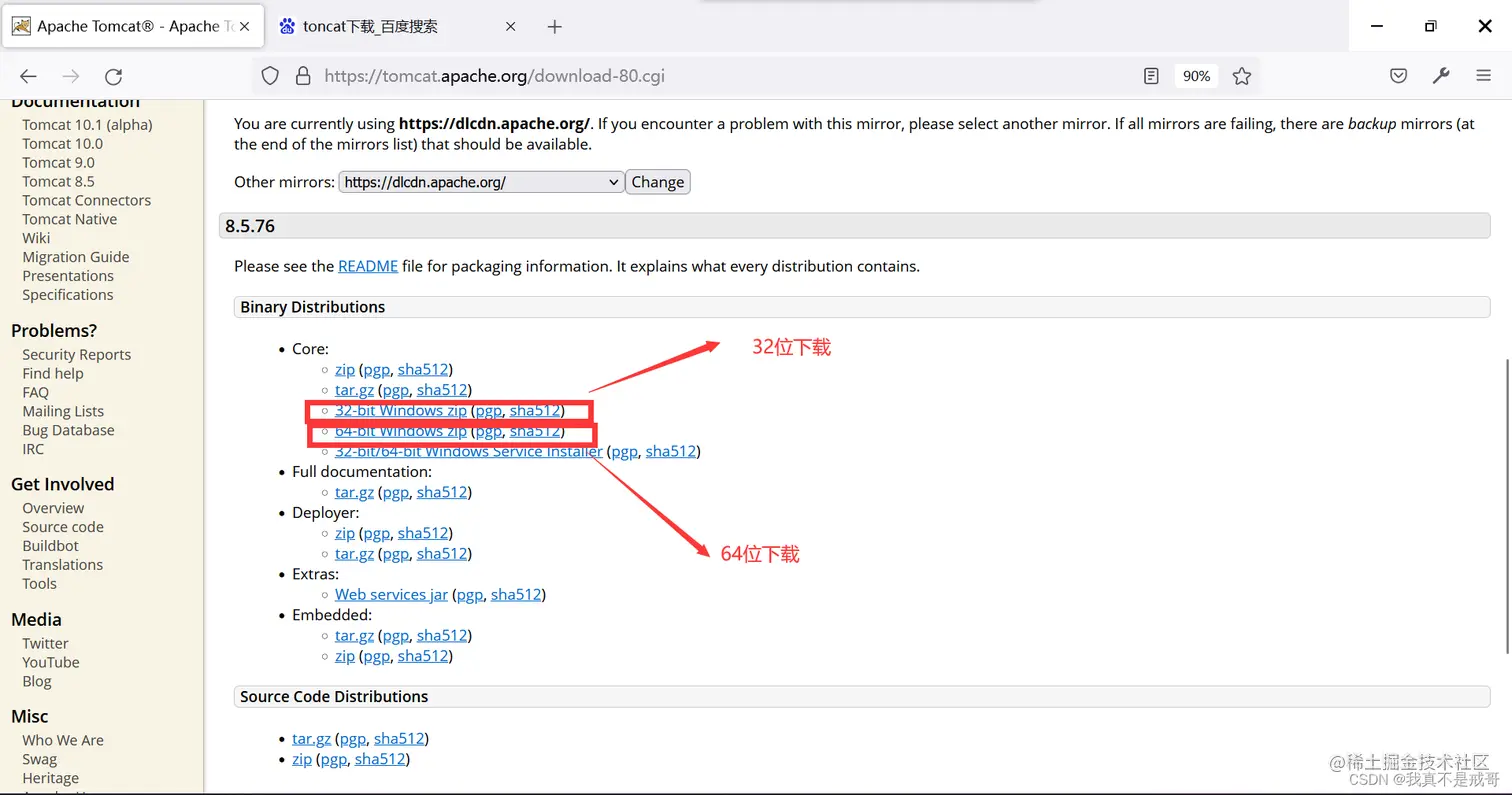The width and height of the screenshot is (1512, 795).
Task: Open the Specifications link
Action: 67,295
